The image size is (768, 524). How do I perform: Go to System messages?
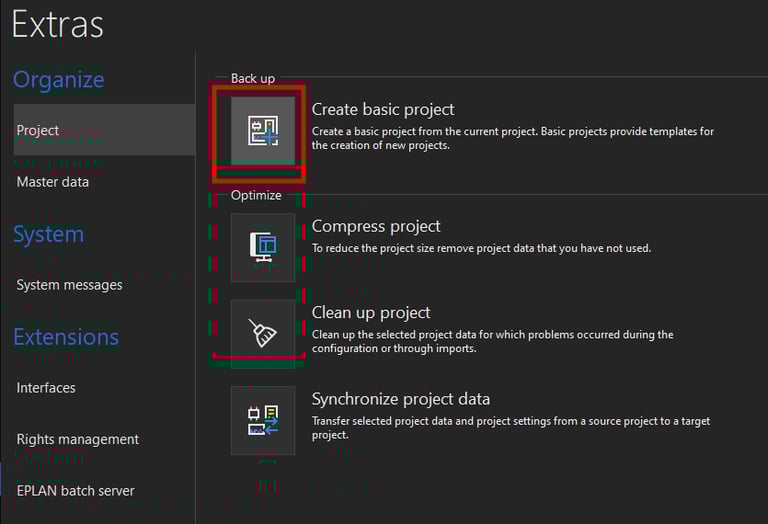(69, 285)
